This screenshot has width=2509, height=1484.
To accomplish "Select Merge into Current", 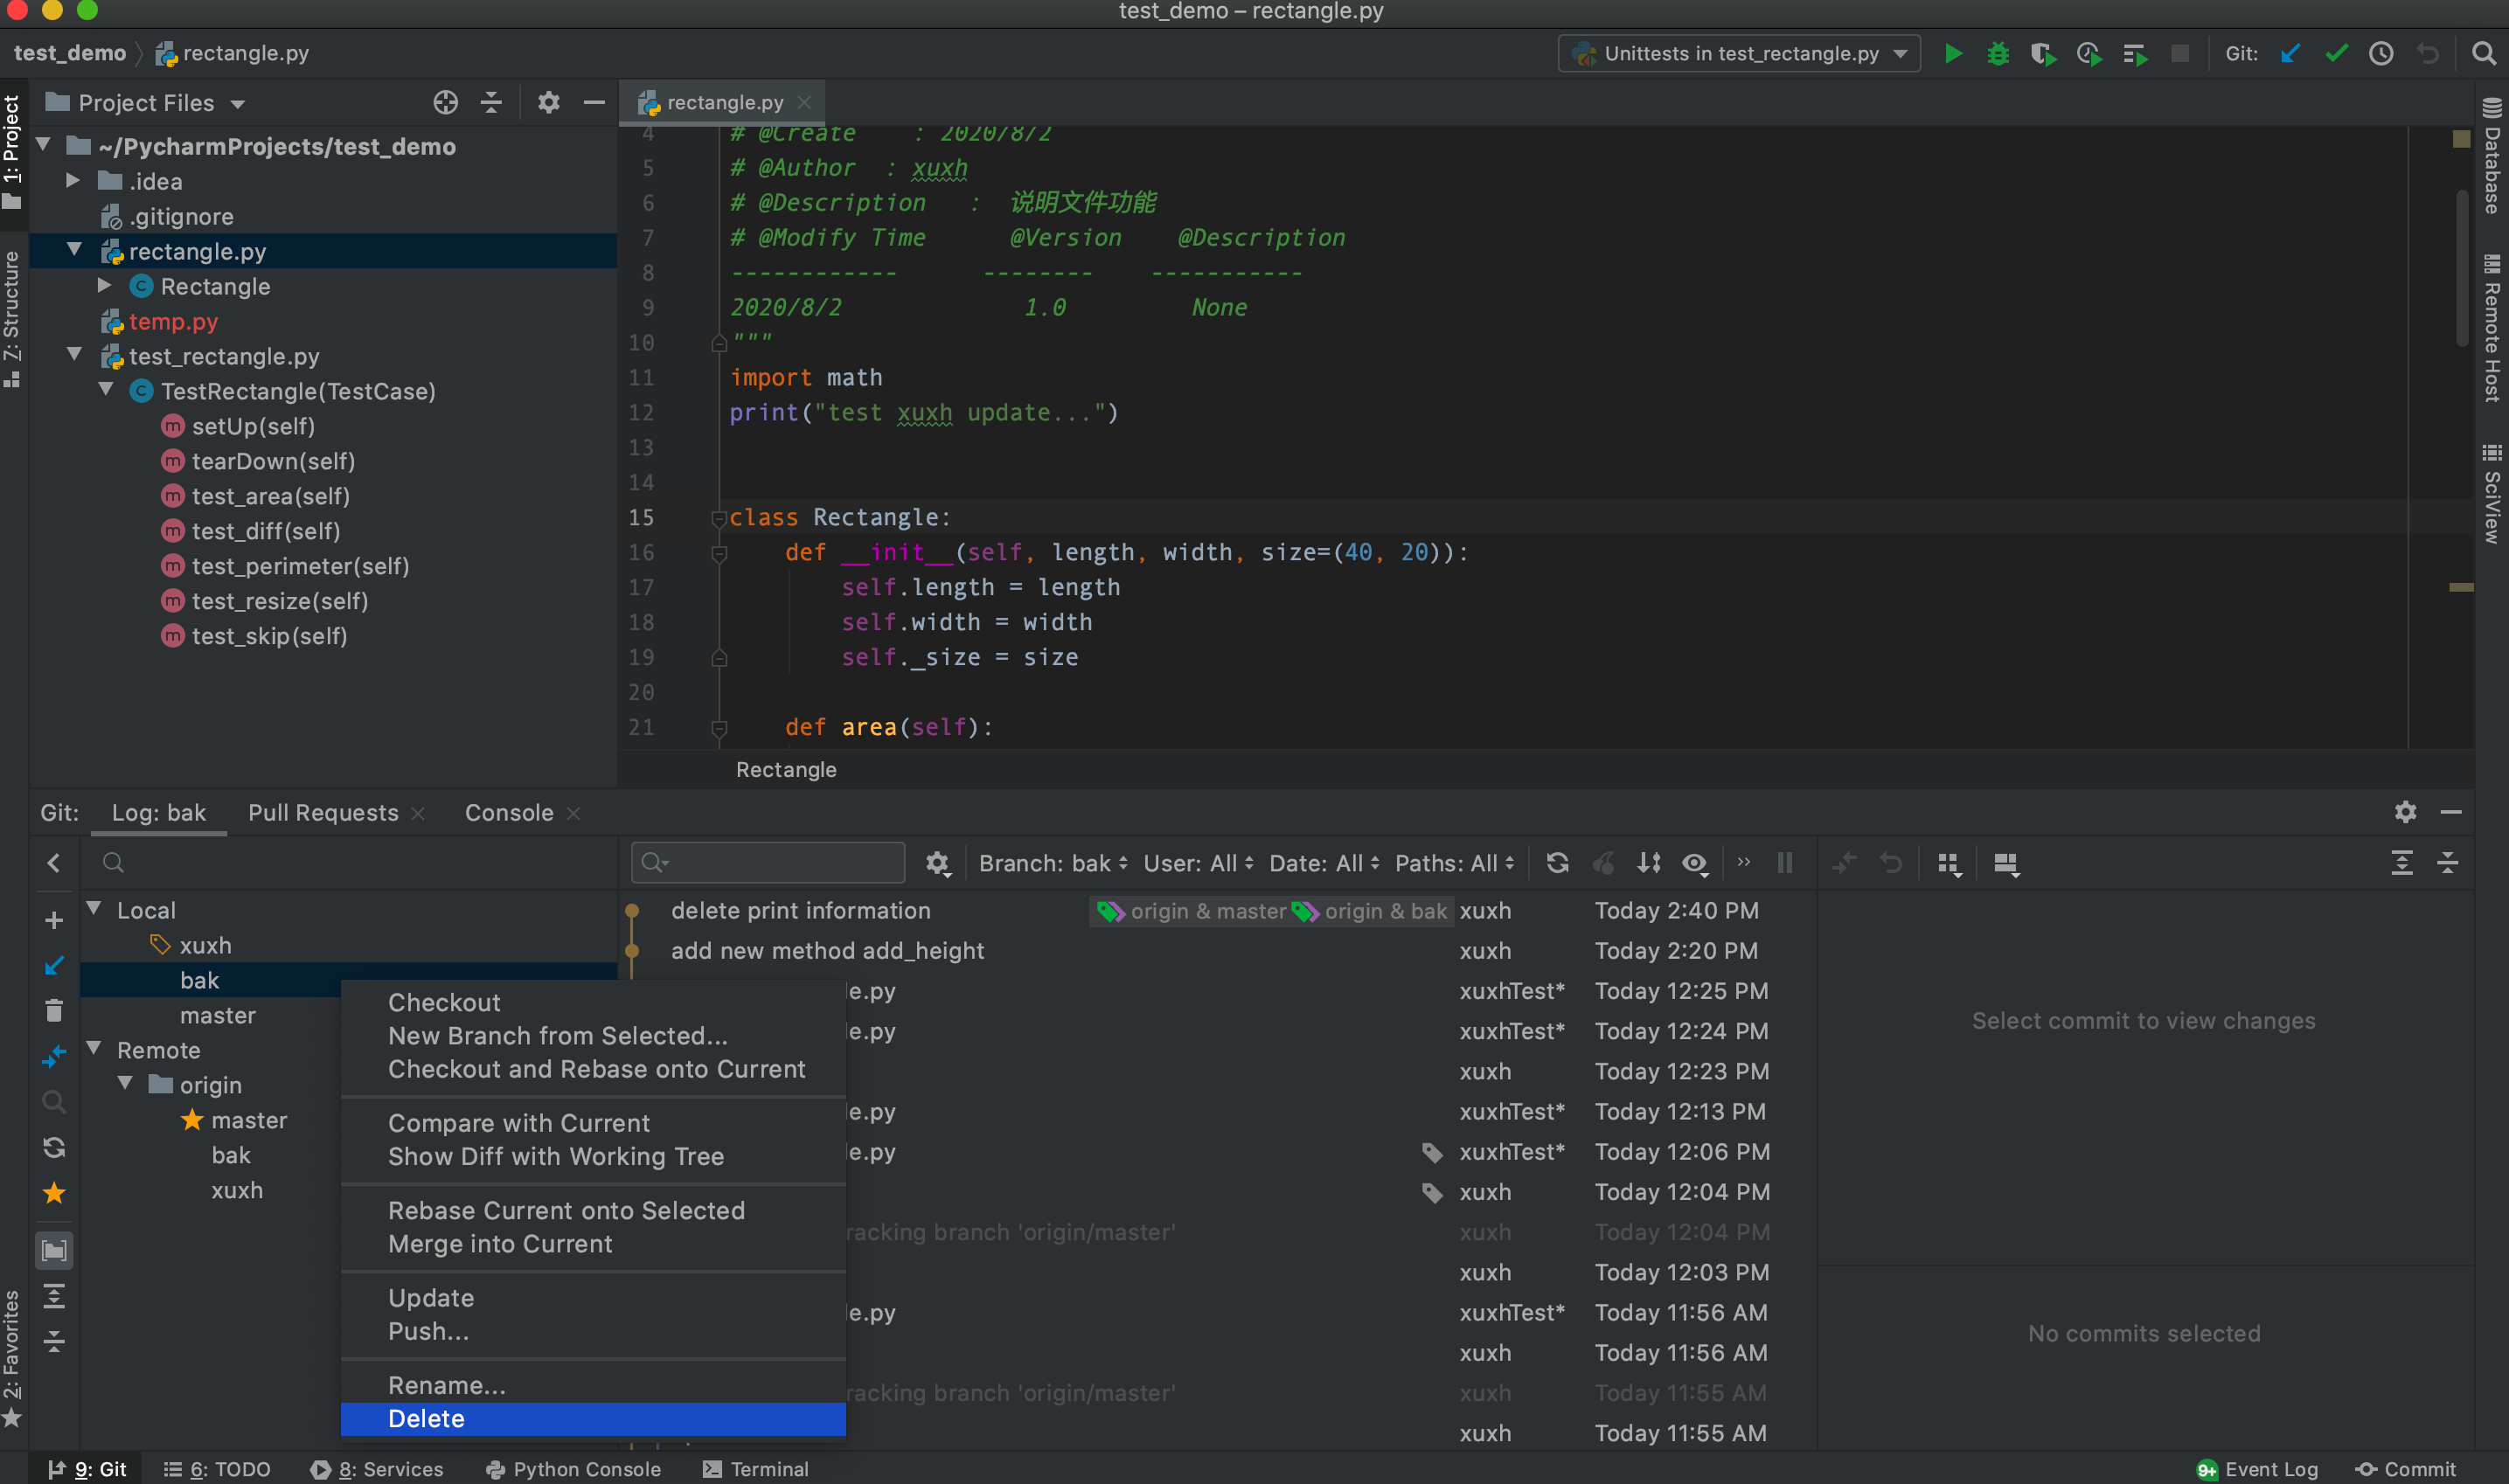I will (x=593, y=1243).
